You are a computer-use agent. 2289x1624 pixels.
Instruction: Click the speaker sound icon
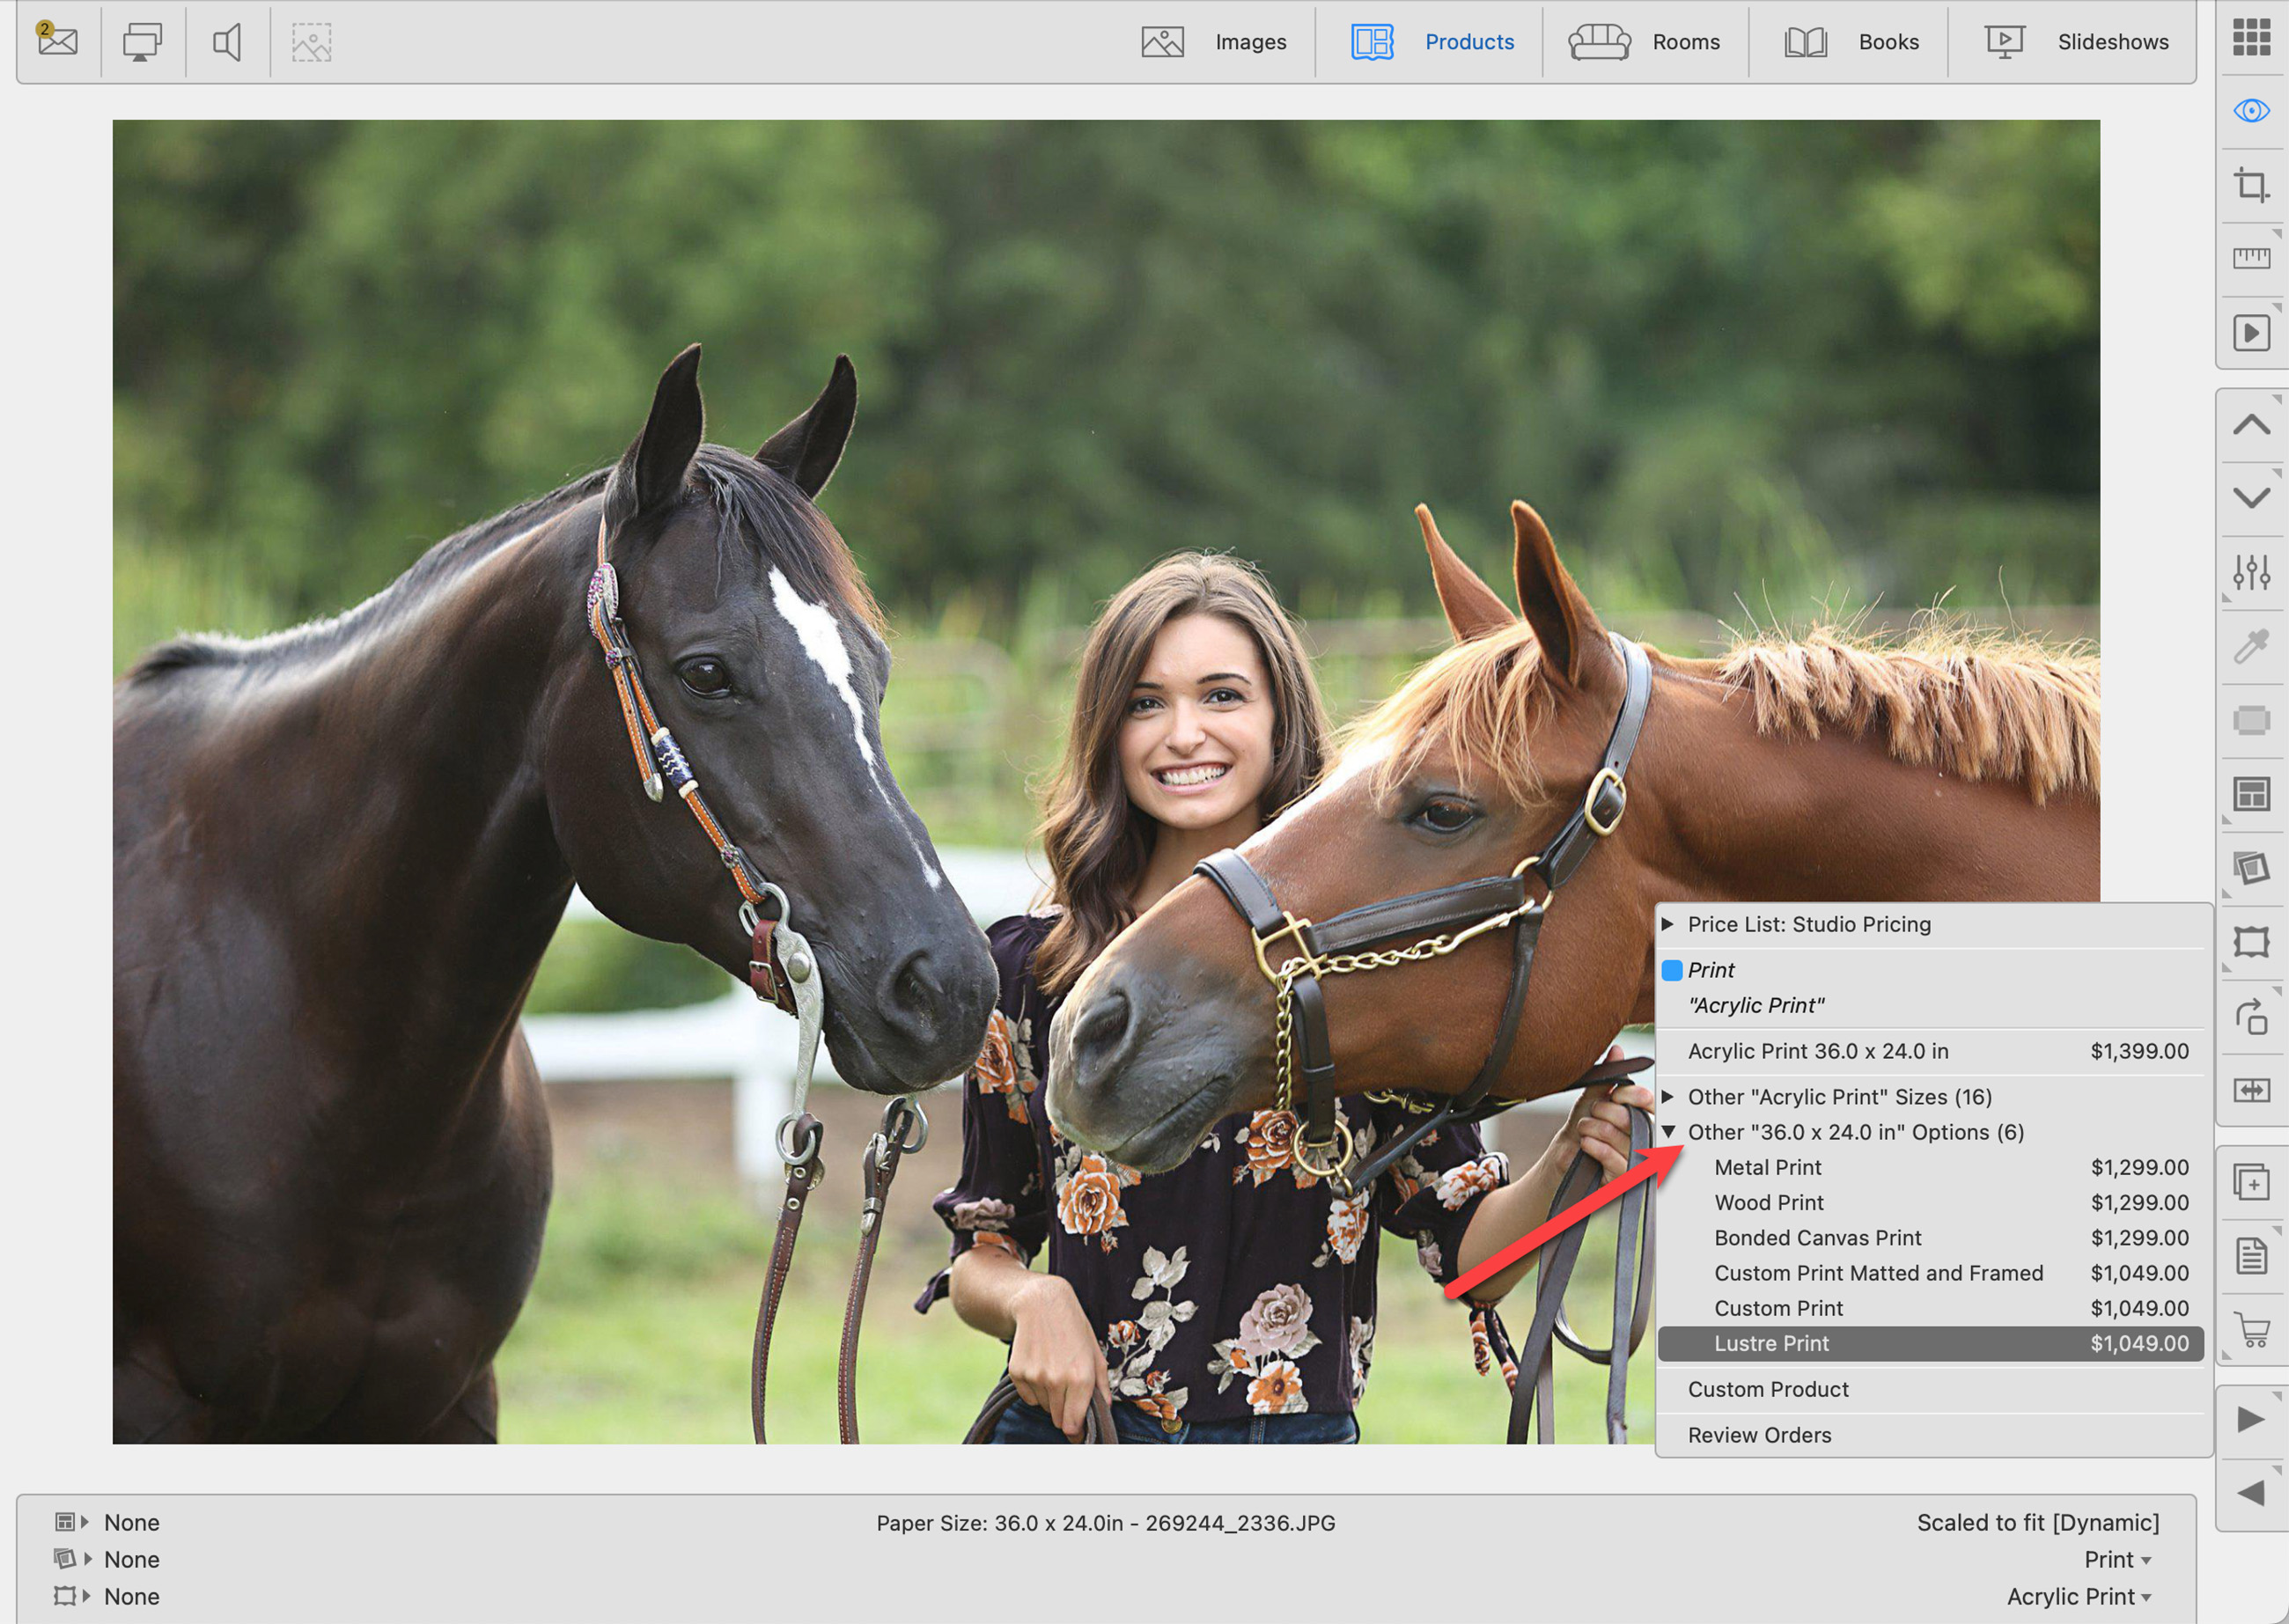(227, 42)
